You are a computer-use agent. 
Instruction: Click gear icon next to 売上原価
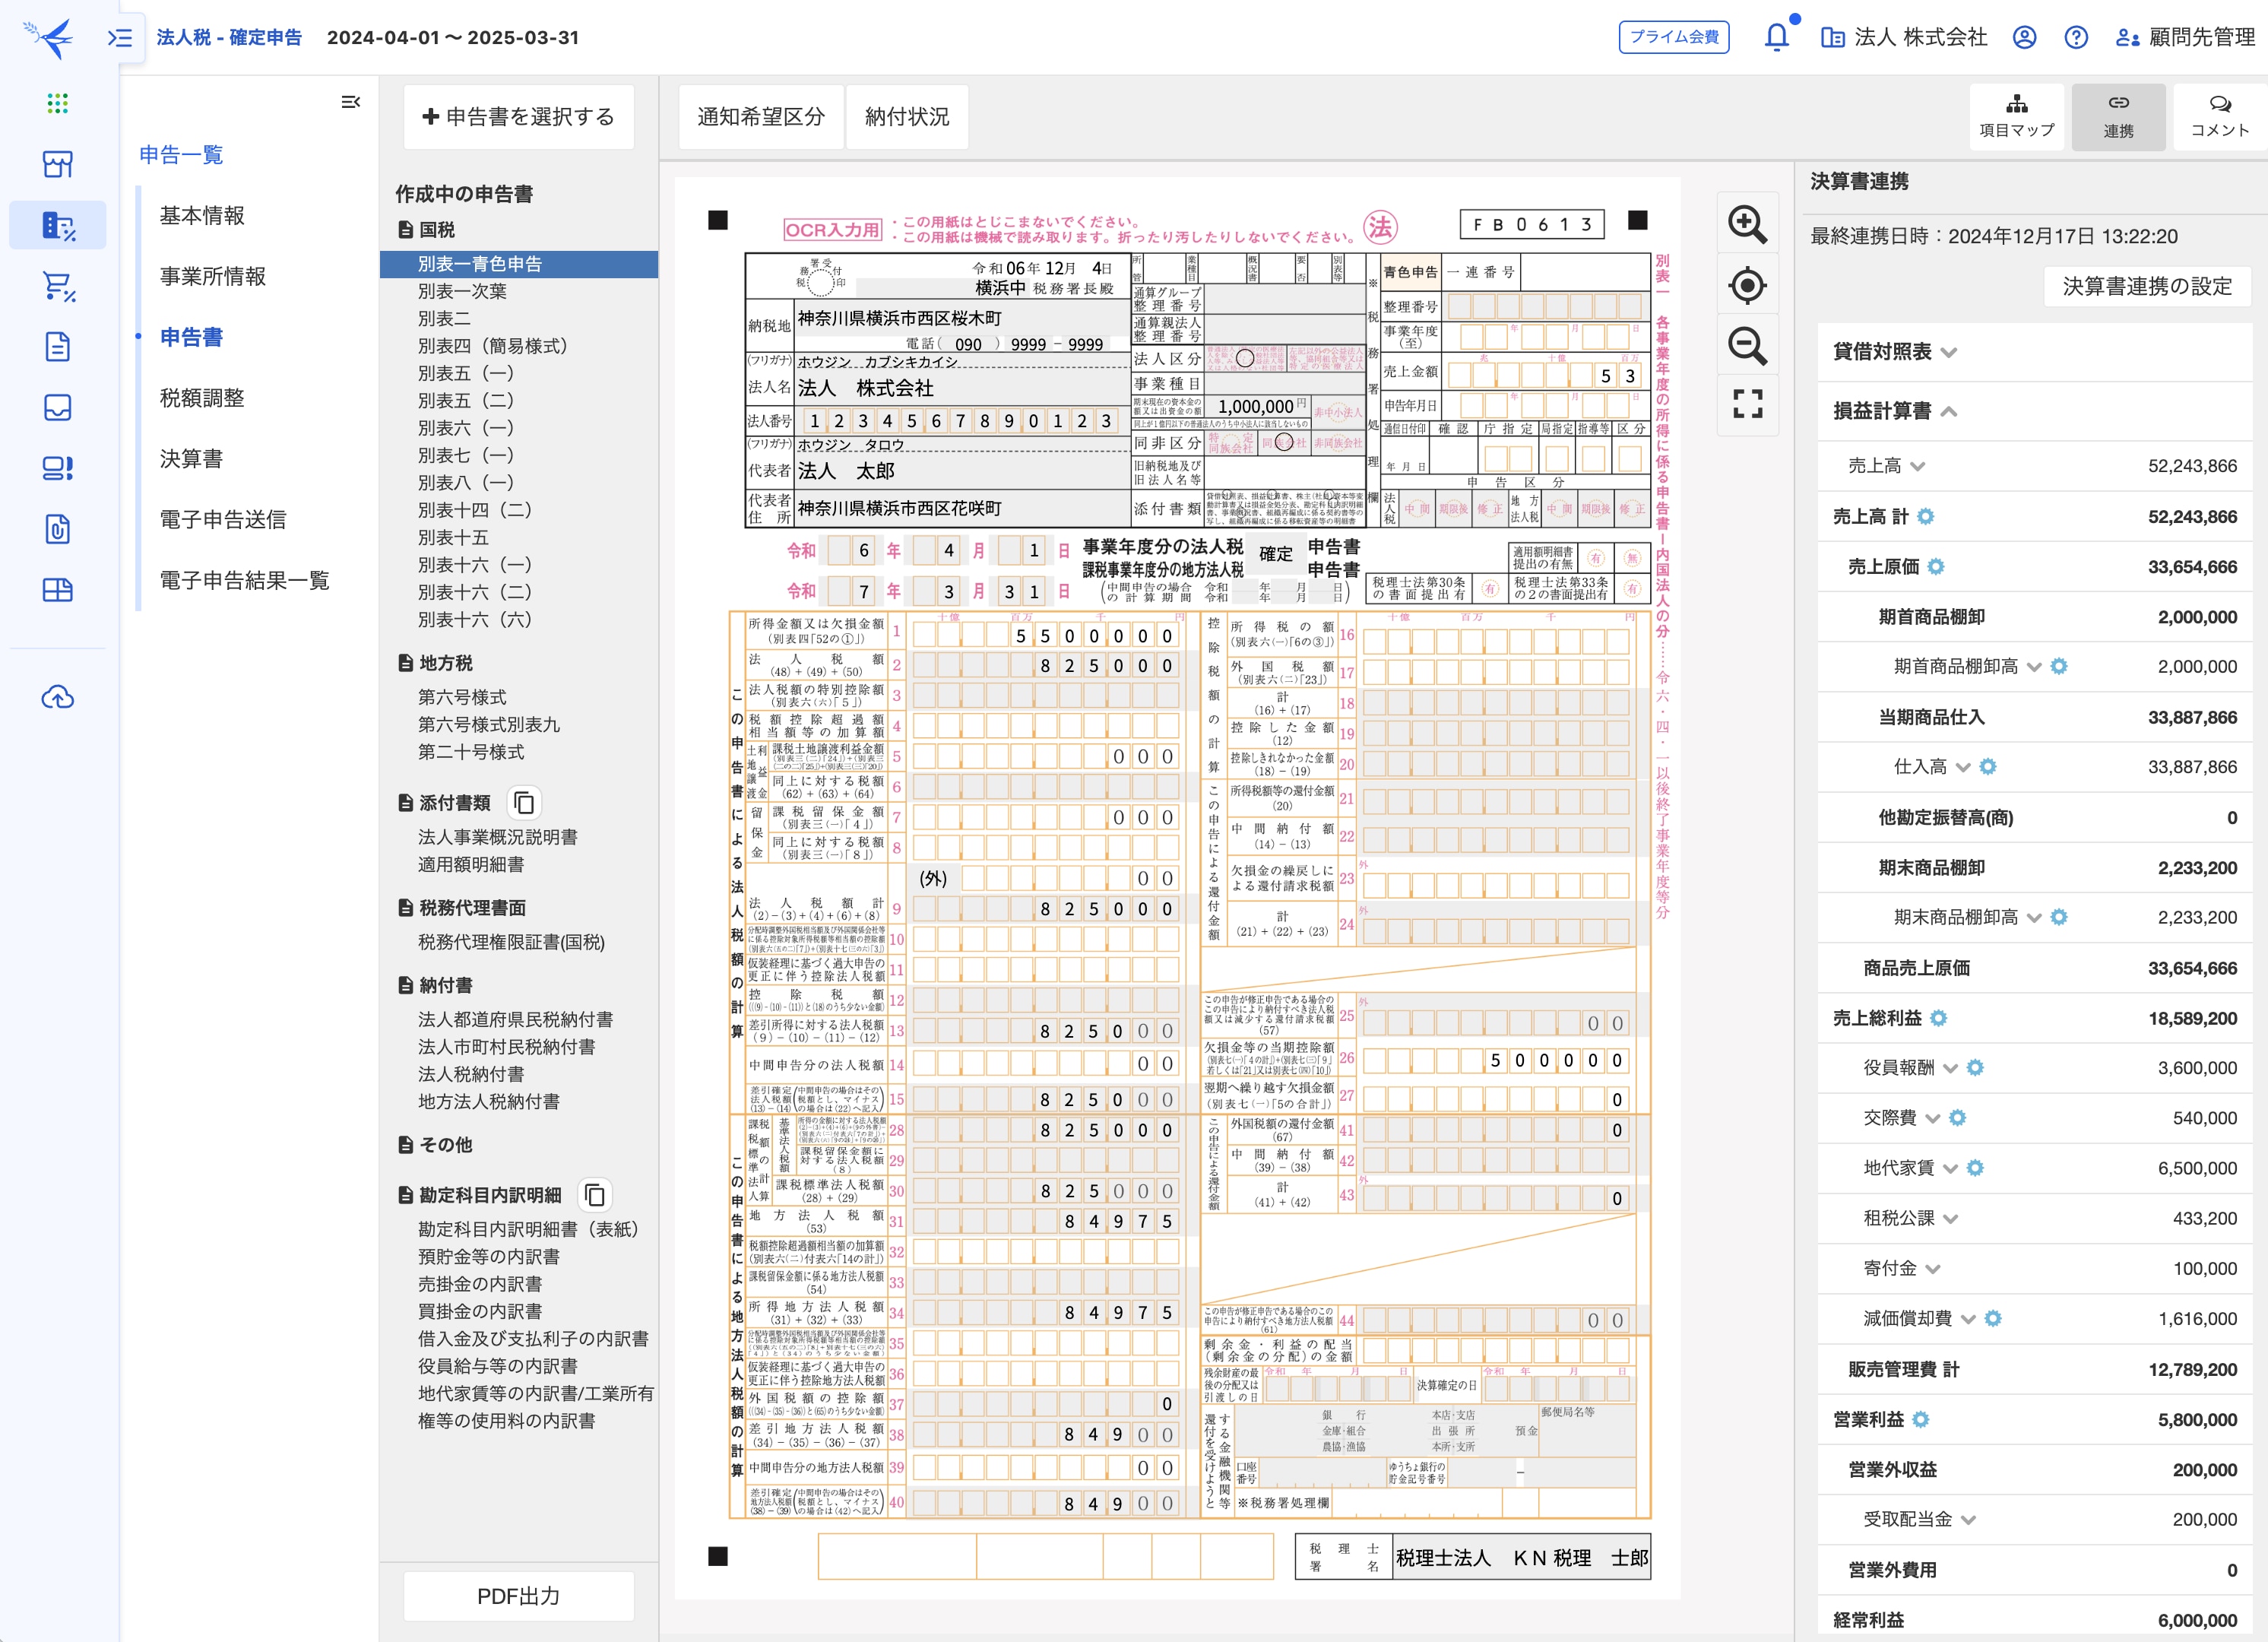pyautogui.click(x=1936, y=567)
